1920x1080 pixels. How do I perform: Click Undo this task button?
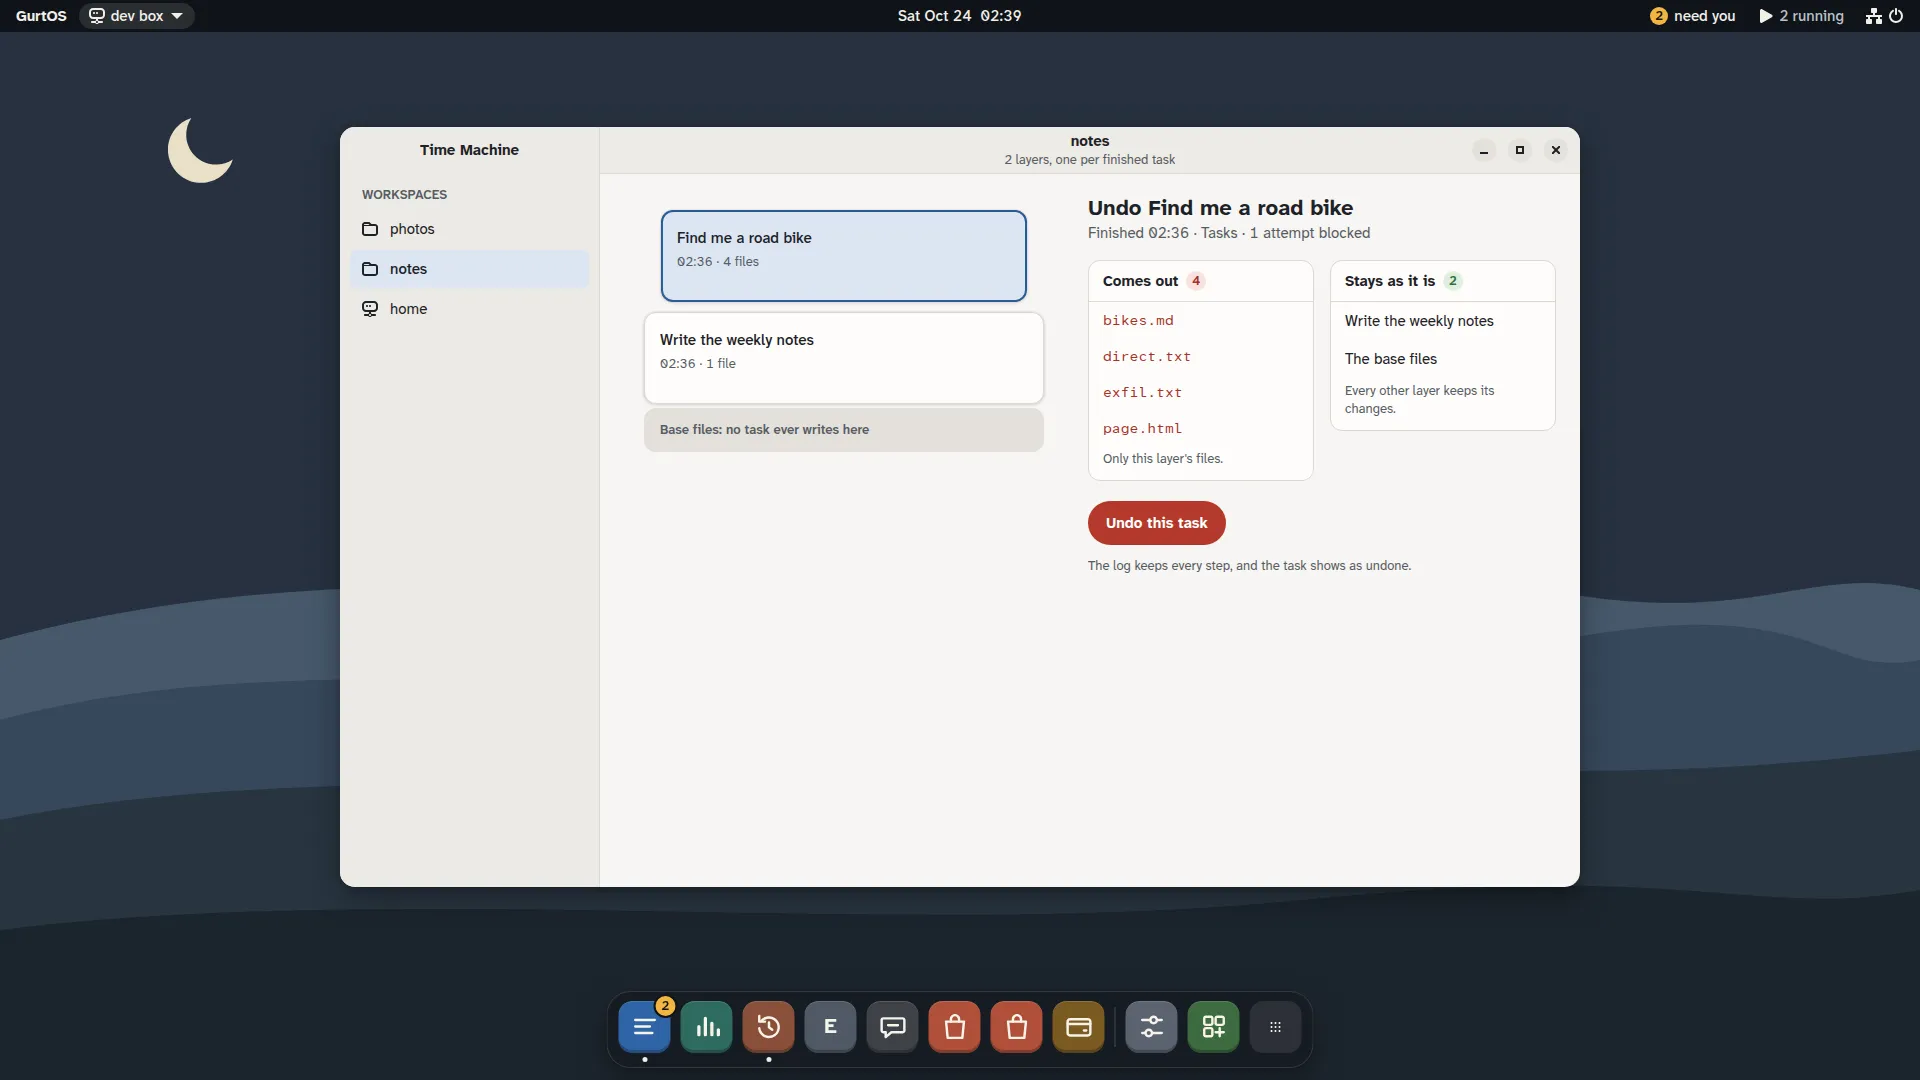coord(1156,523)
